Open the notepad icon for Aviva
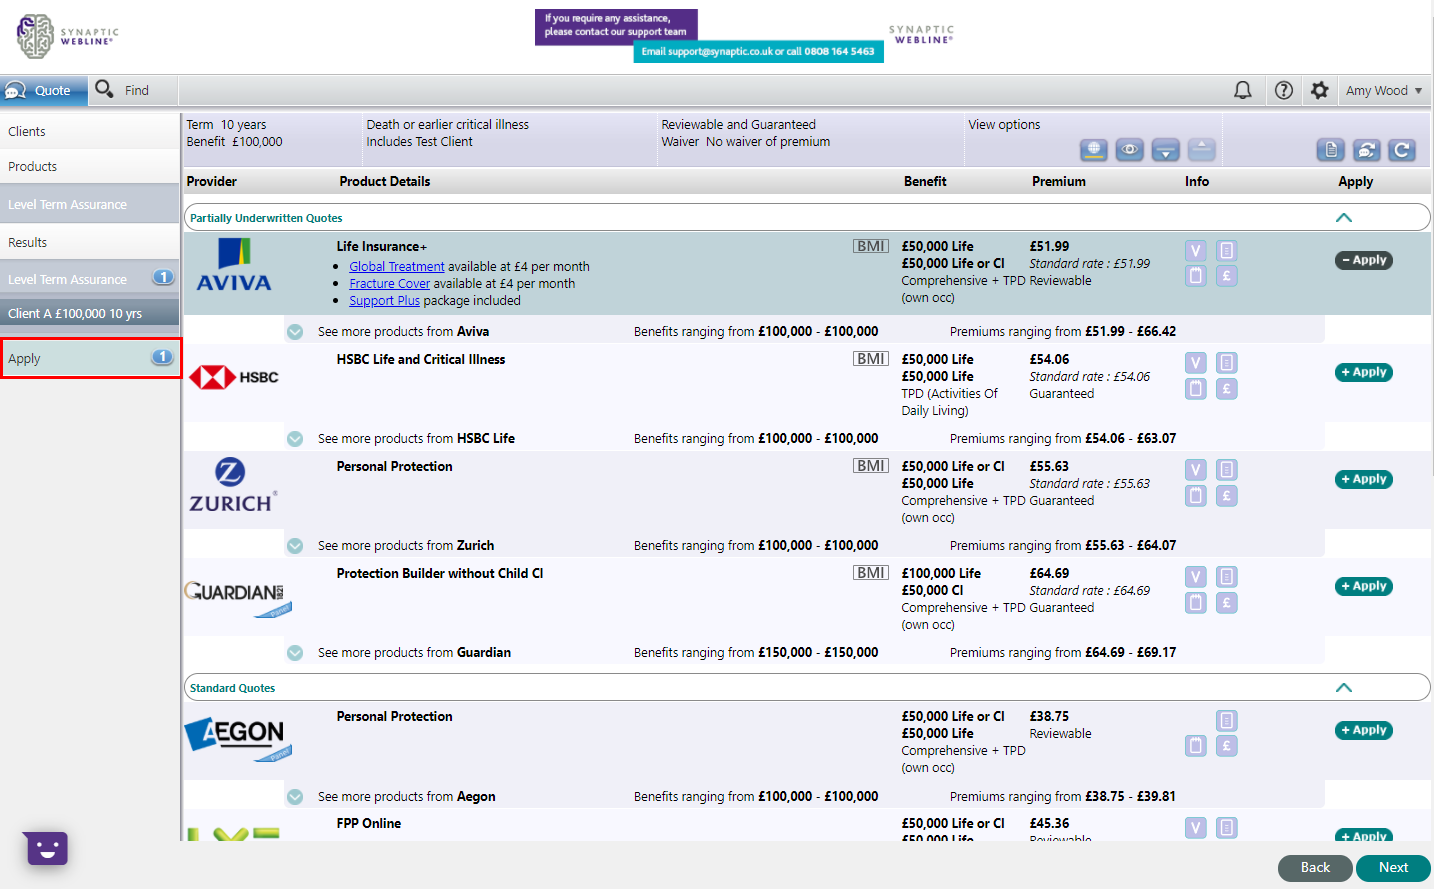Viewport: 1434px width, 889px height. click(x=1196, y=276)
